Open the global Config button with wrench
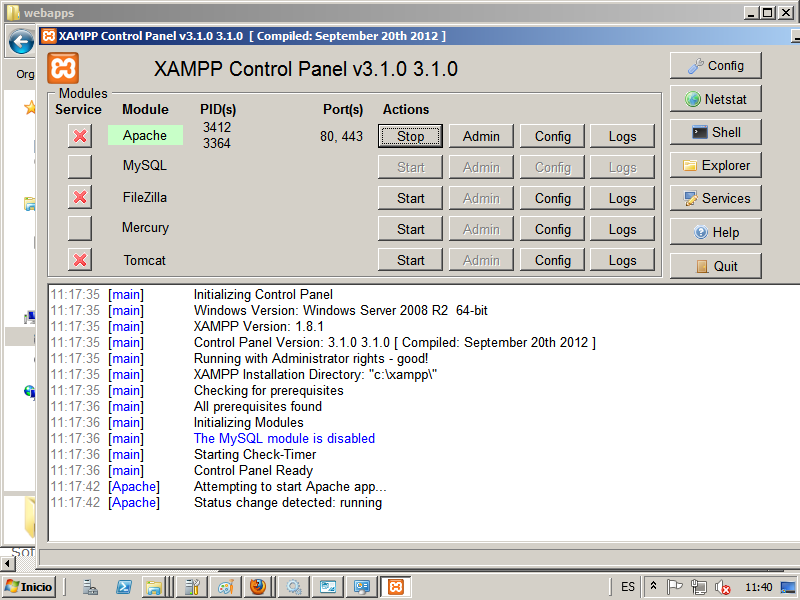 pyautogui.click(x=716, y=65)
